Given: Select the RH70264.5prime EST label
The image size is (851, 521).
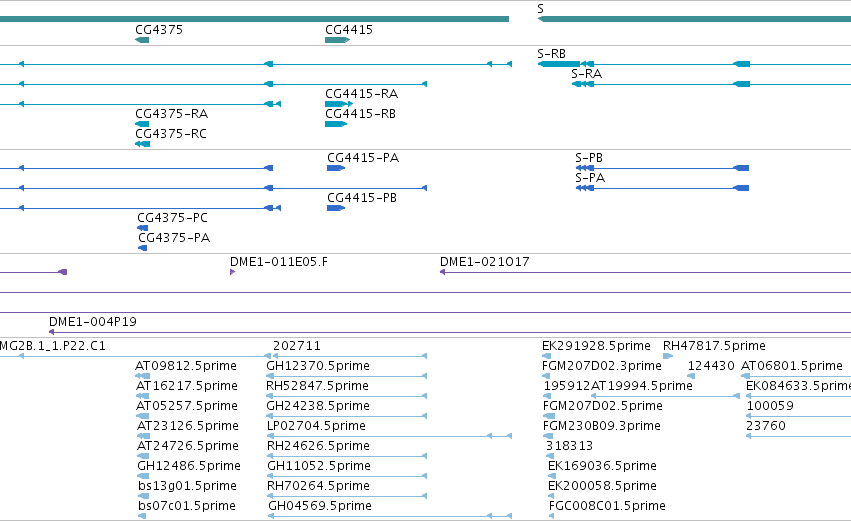Looking at the screenshot, I should [319, 487].
